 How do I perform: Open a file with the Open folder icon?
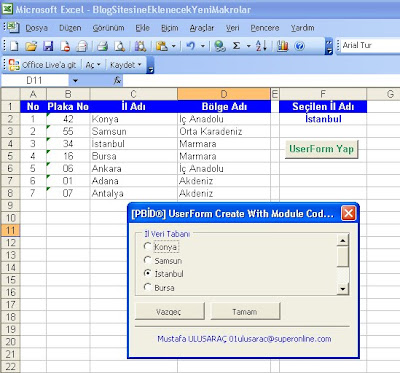(31, 46)
